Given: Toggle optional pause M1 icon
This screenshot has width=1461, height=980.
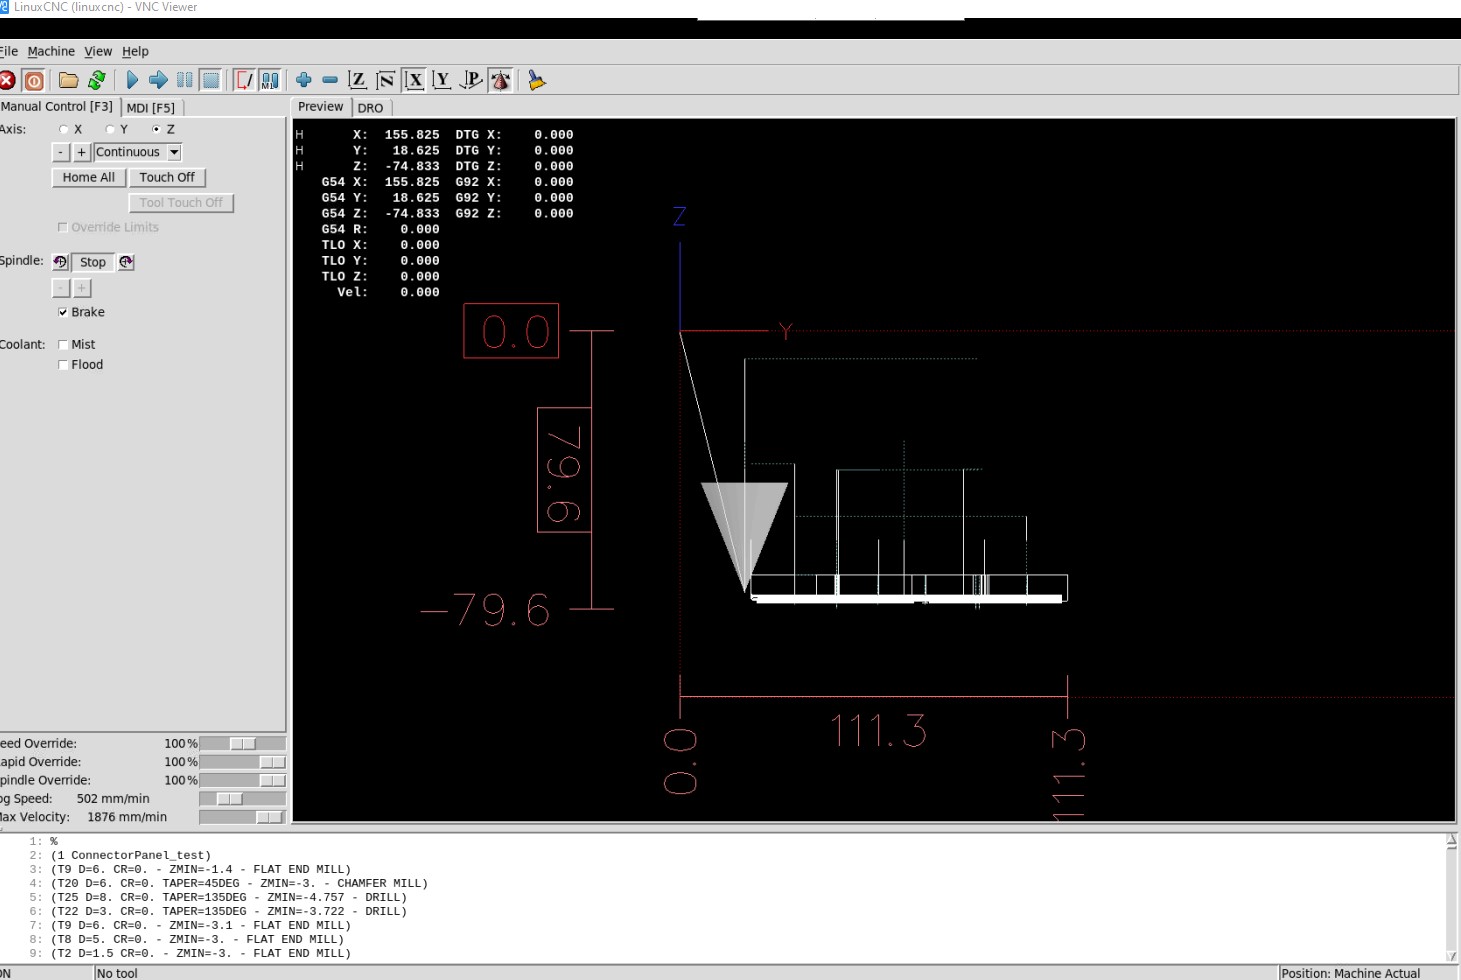Looking at the screenshot, I should click(270, 80).
